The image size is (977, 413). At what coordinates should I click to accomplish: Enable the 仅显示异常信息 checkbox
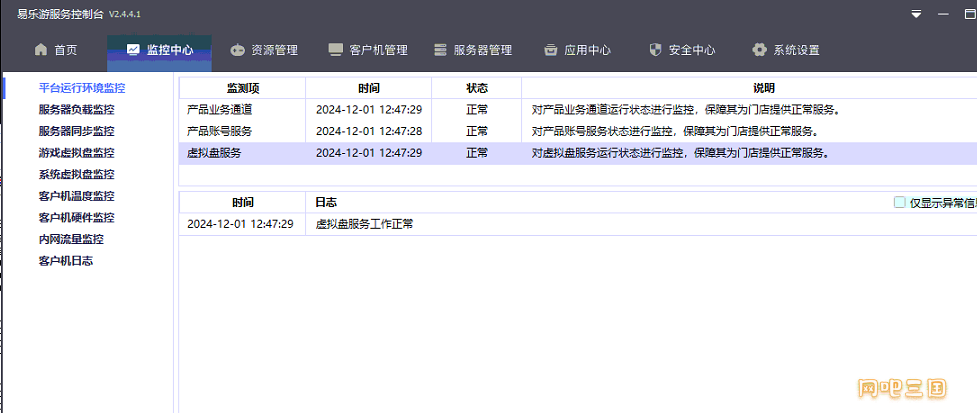pos(900,202)
